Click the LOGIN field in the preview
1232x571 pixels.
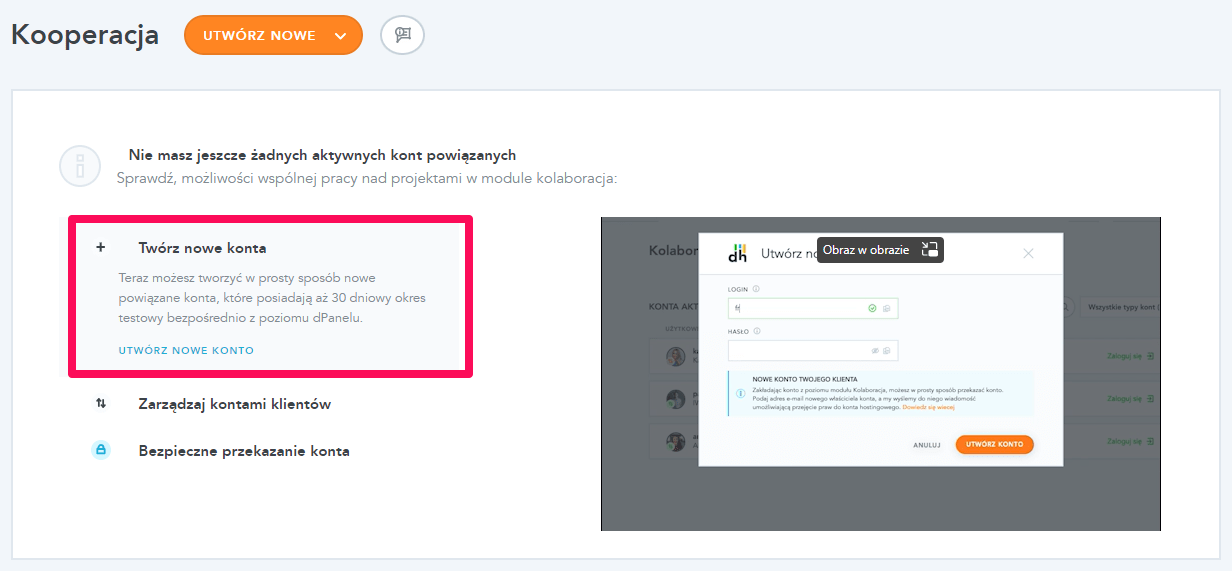[x=813, y=308]
